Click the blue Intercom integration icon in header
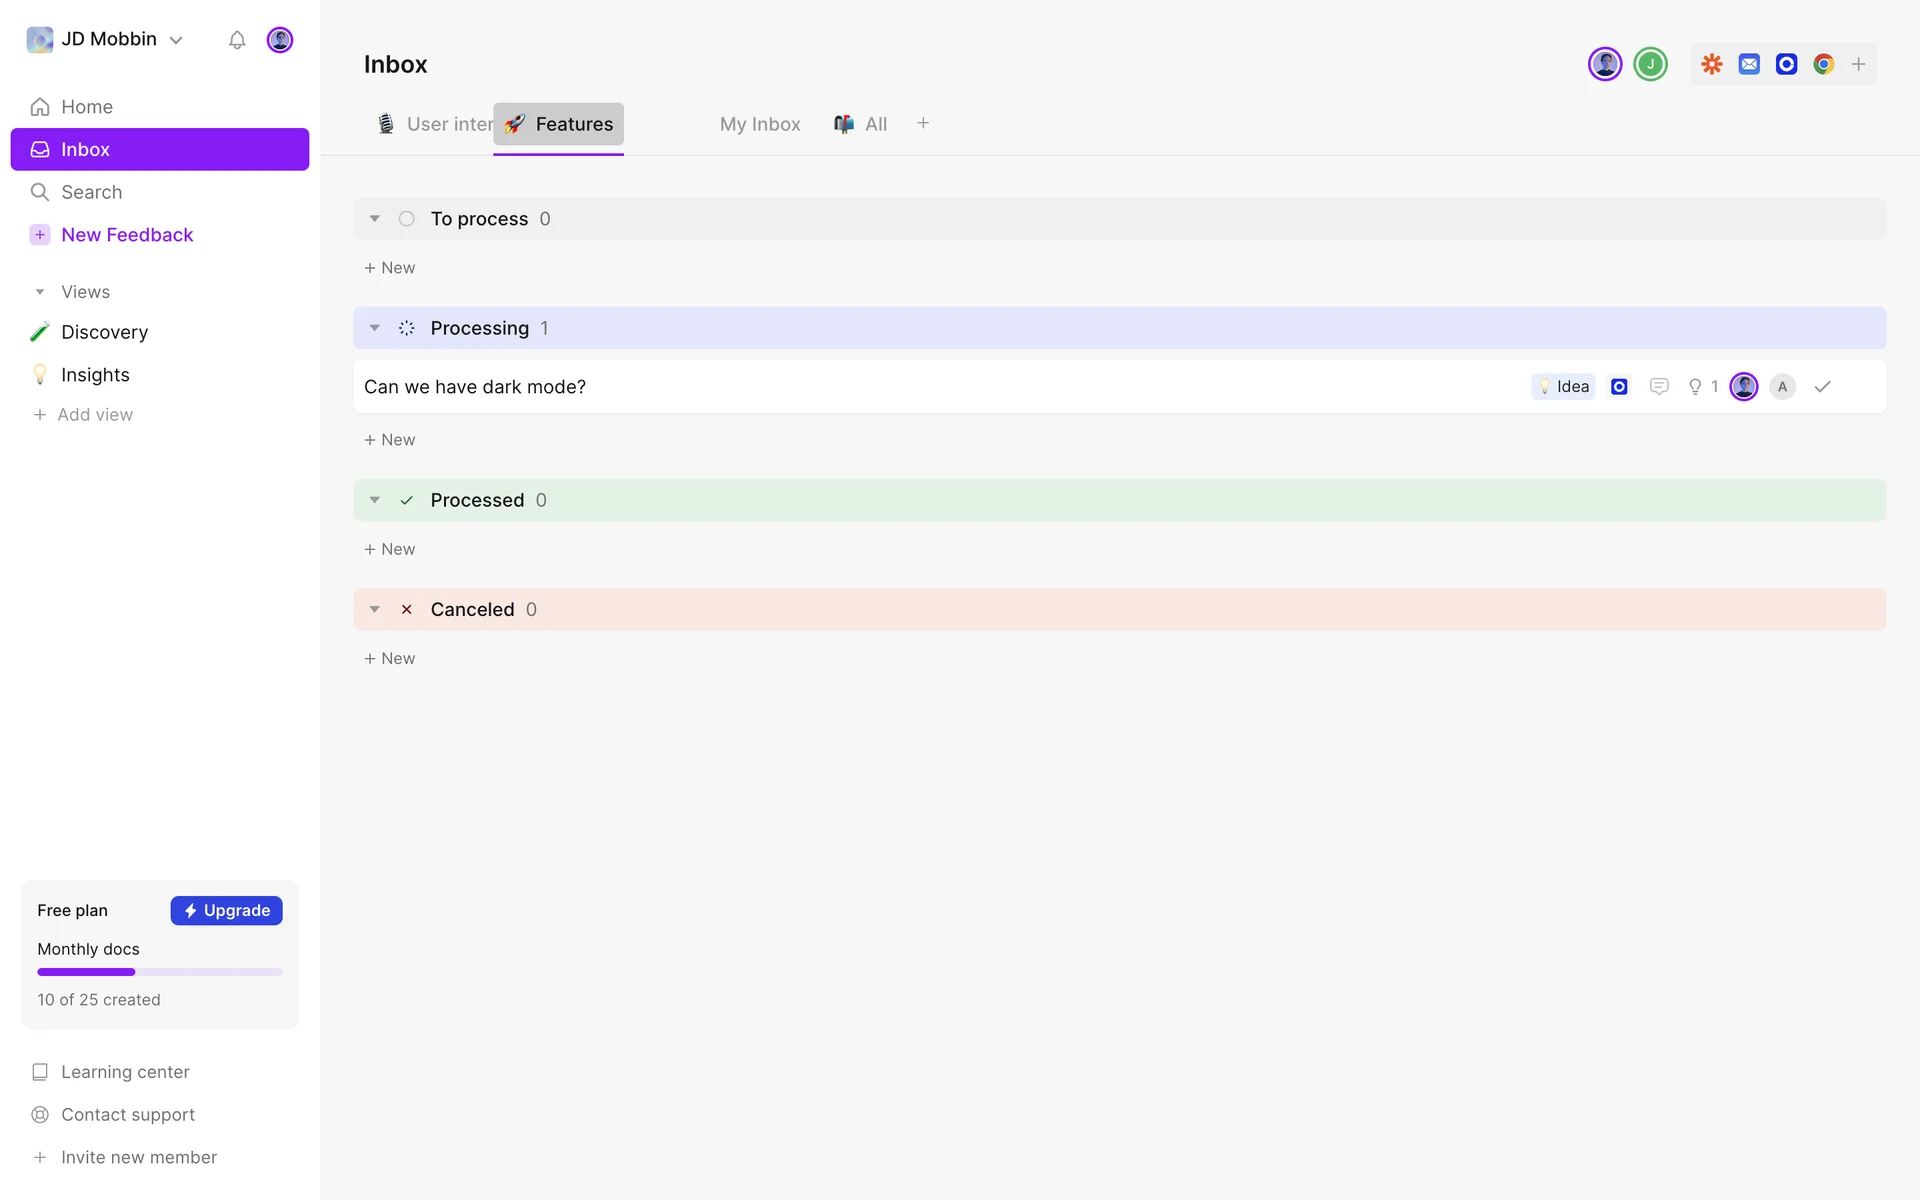 coord(1786,64)
